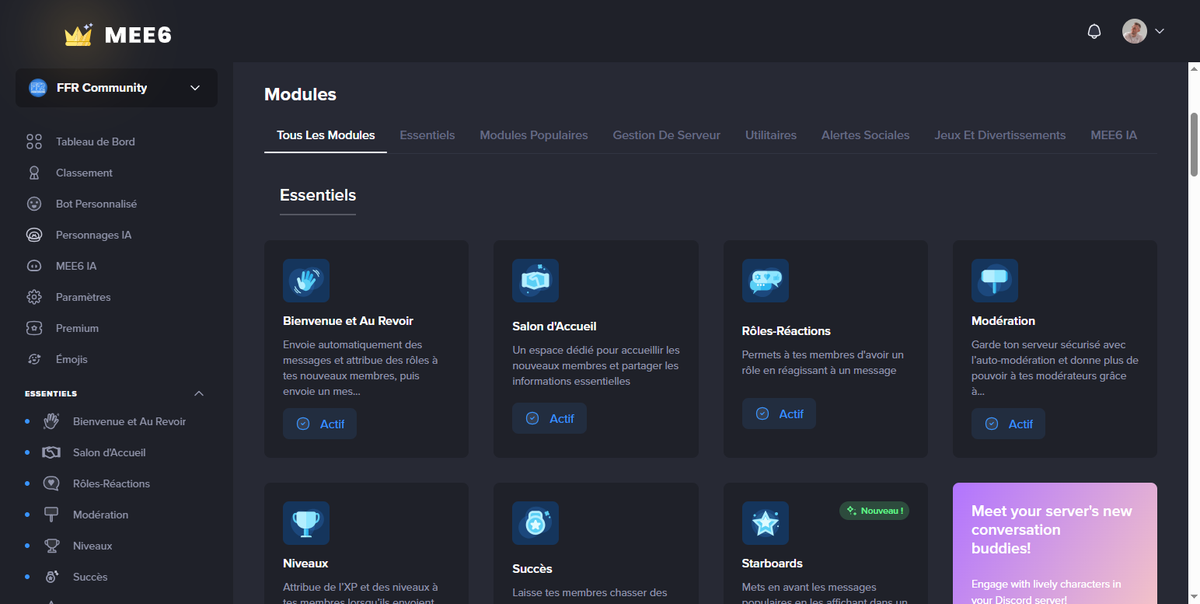
Task: Switch to the Essentiels tab
Action: [427, 135]
